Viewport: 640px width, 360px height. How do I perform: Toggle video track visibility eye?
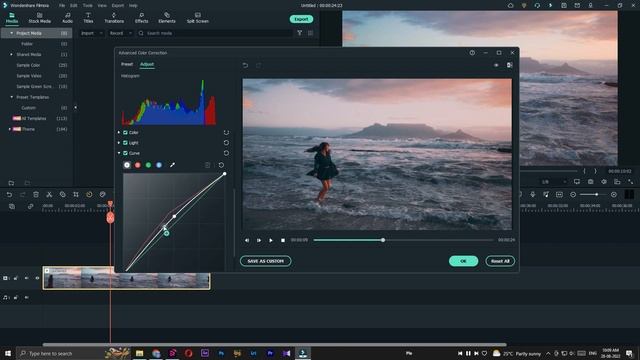click(37, 278)
